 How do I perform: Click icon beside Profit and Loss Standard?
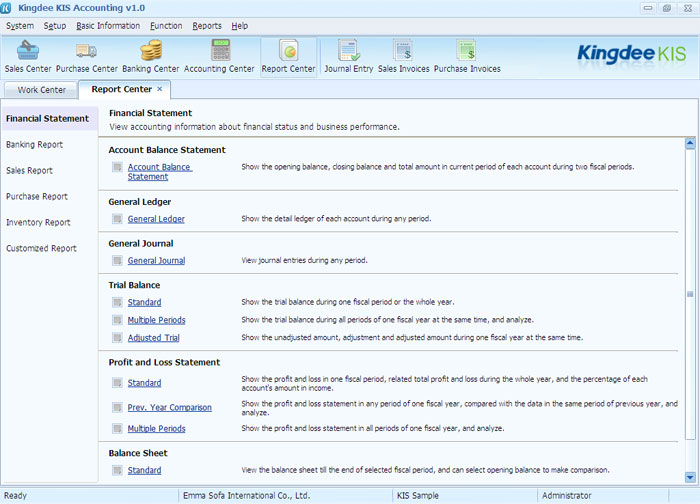[x=117, y=383]
